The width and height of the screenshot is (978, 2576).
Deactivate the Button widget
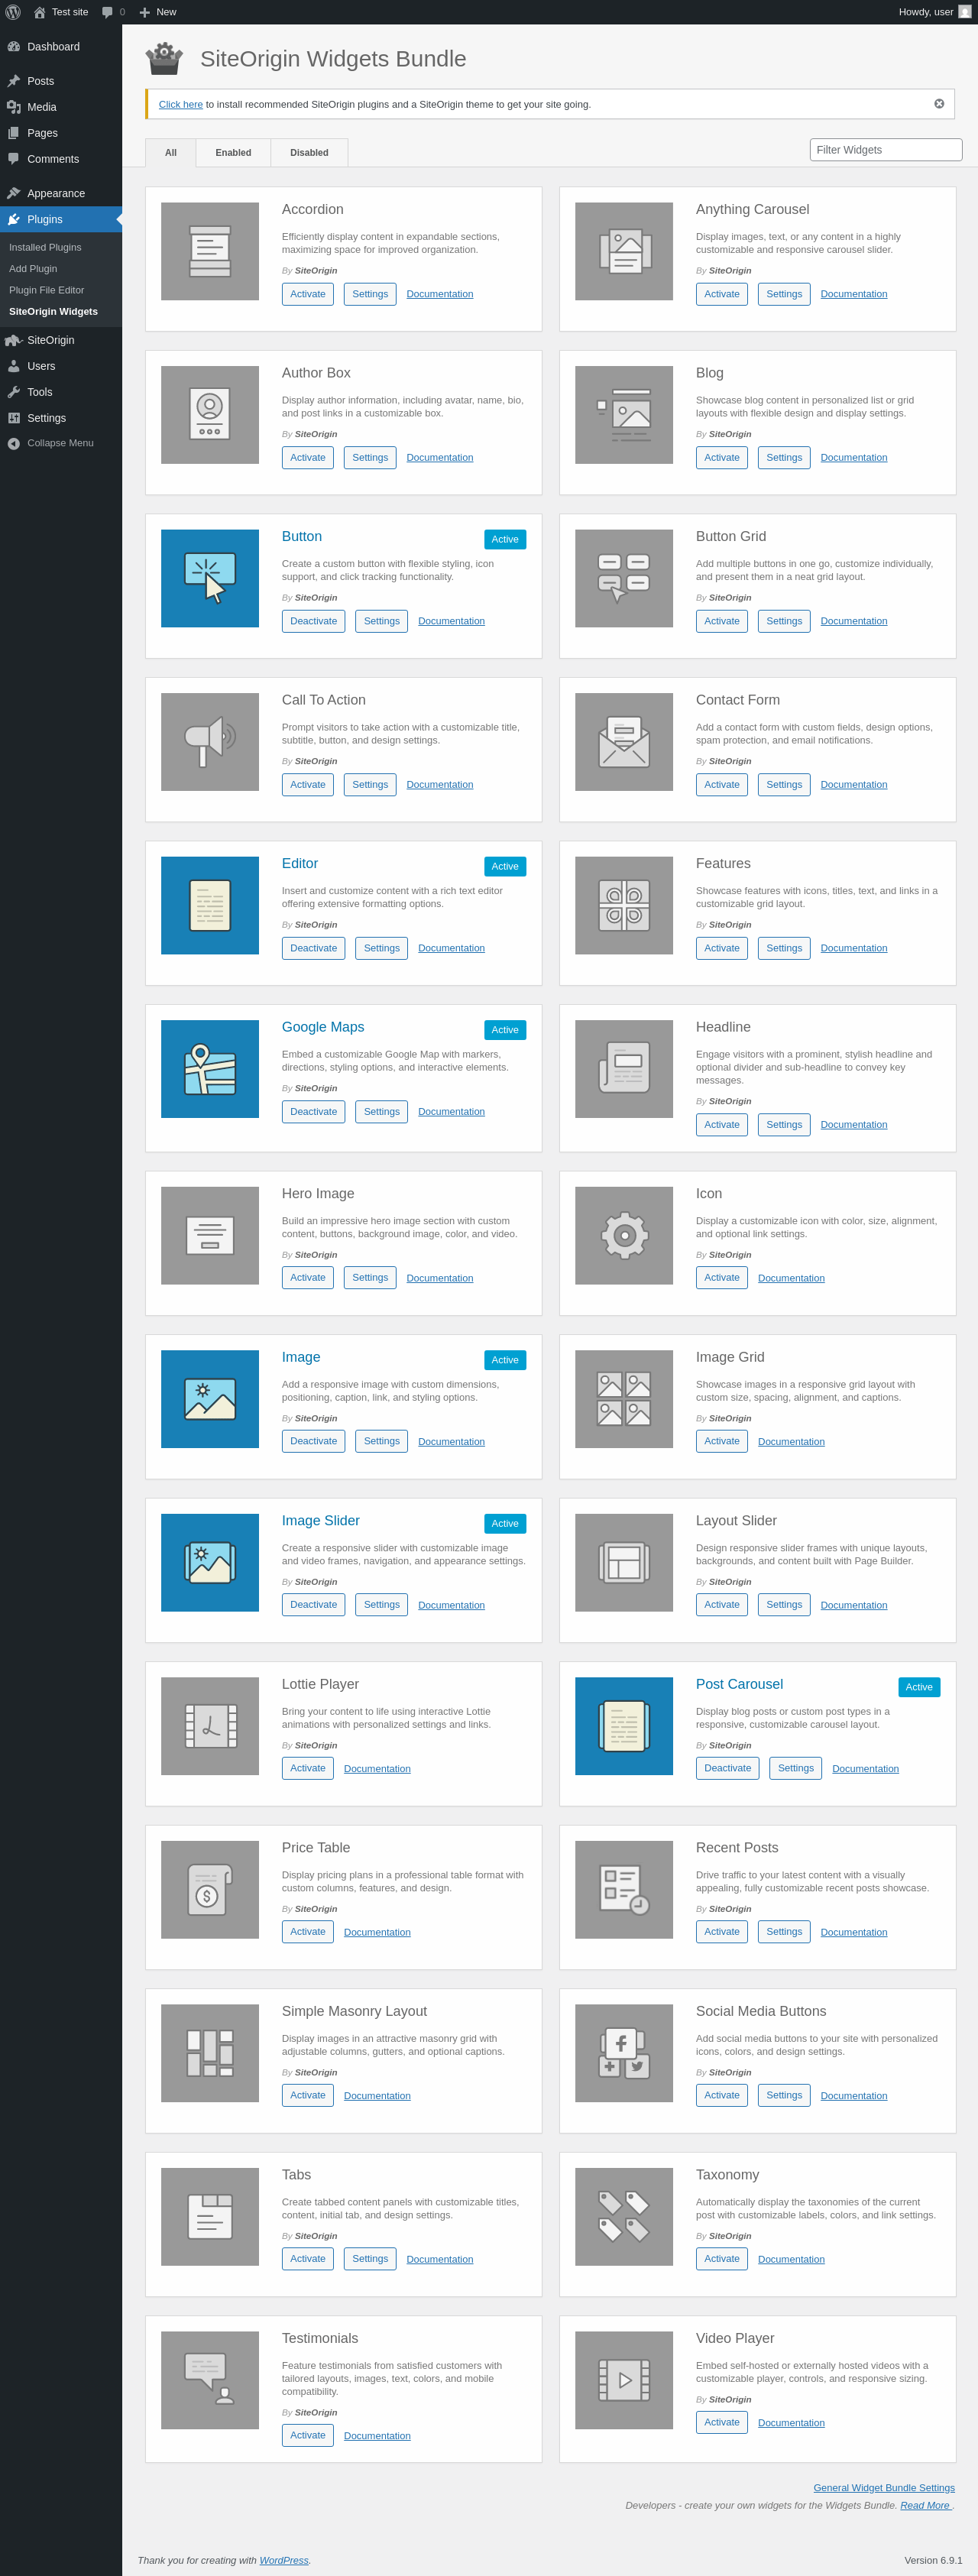(x=314, y=621)
